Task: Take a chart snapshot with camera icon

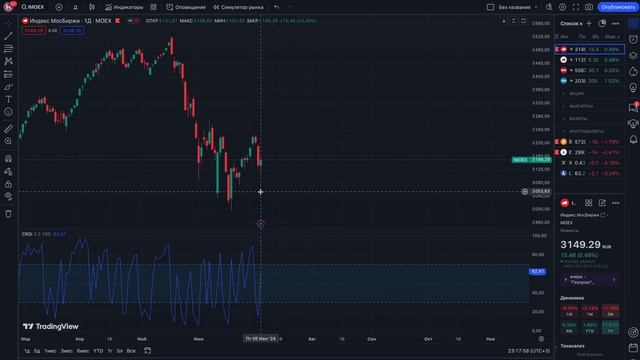Action: tap(589, 7)
